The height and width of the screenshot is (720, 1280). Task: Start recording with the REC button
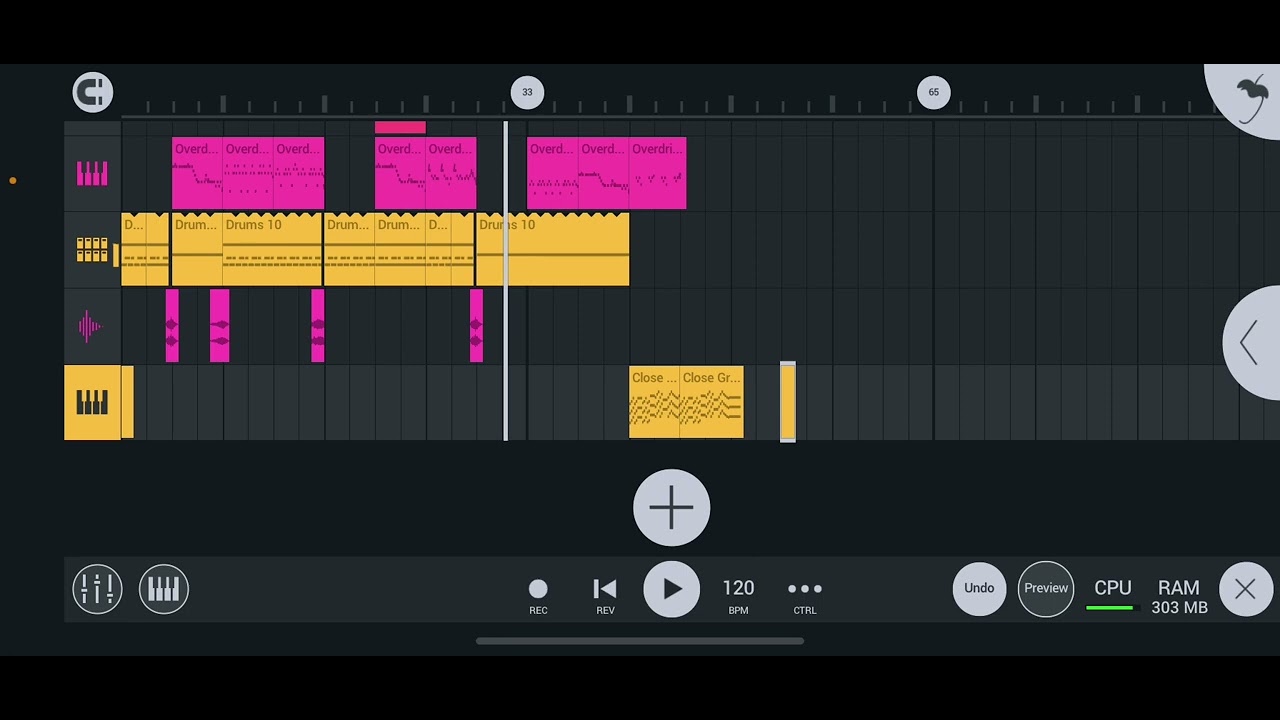pos(538,595)
